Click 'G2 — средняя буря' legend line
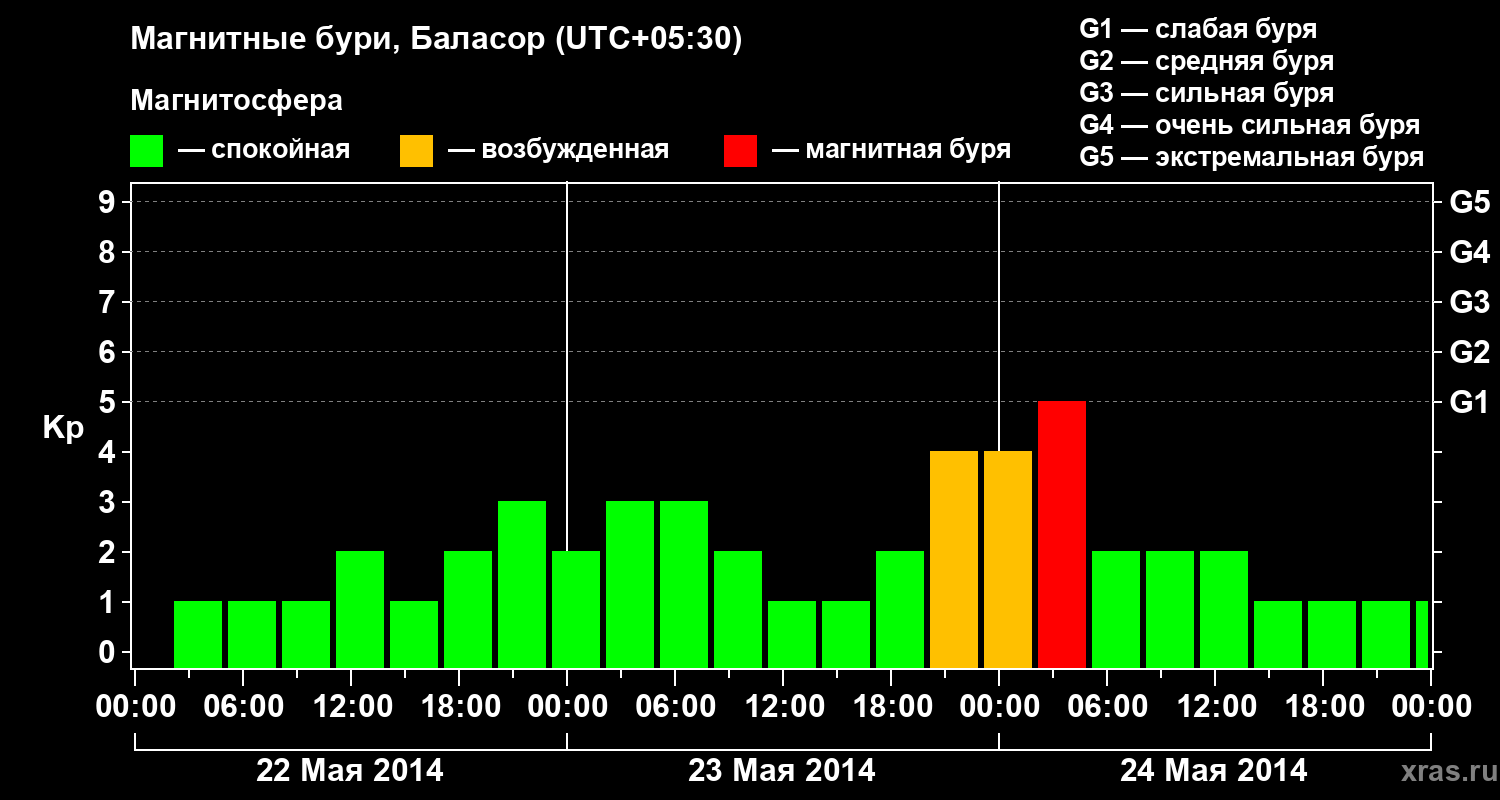 click(x=1206, y=61)
